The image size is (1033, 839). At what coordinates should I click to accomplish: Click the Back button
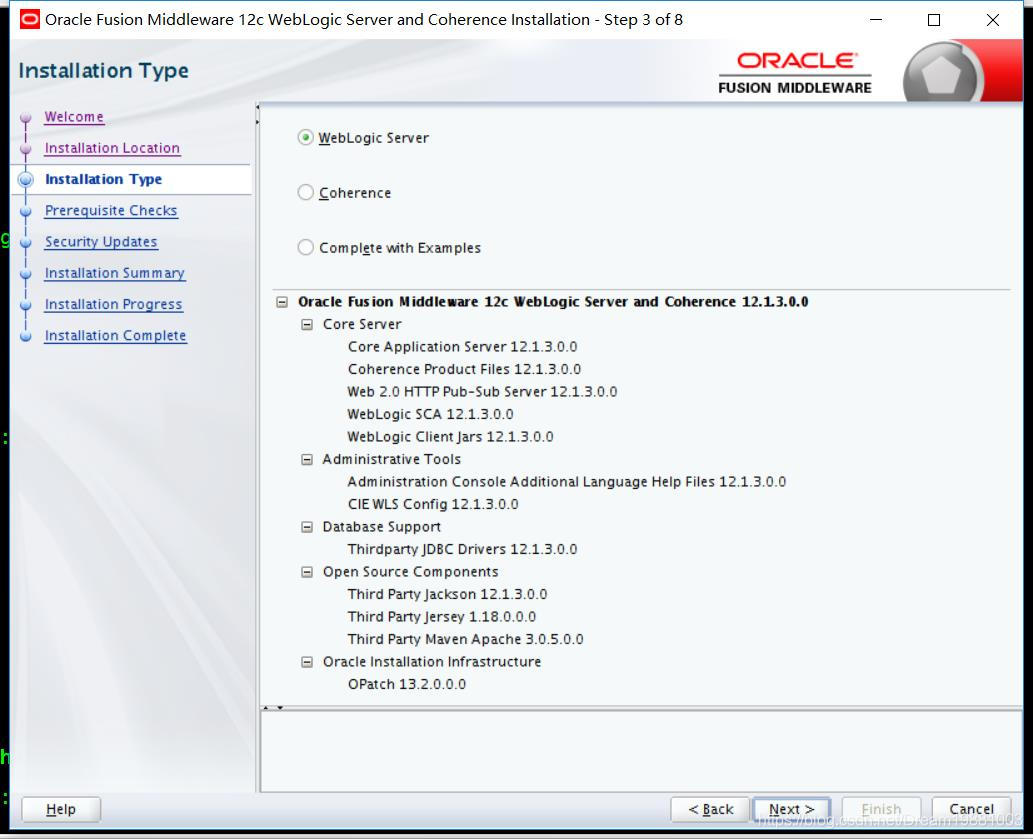pos(710,809)
